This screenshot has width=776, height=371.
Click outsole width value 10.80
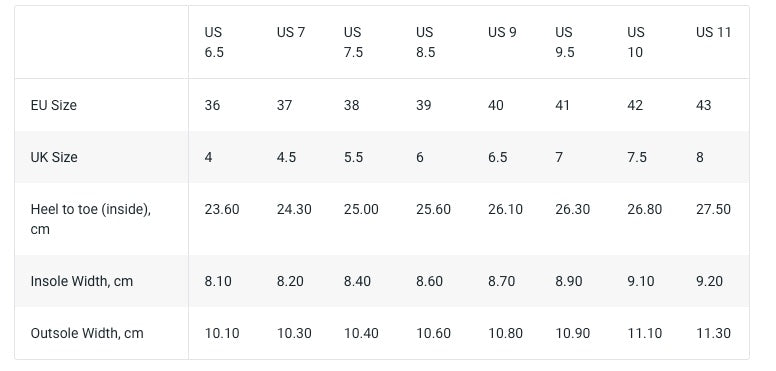click(x=505, y=333)
